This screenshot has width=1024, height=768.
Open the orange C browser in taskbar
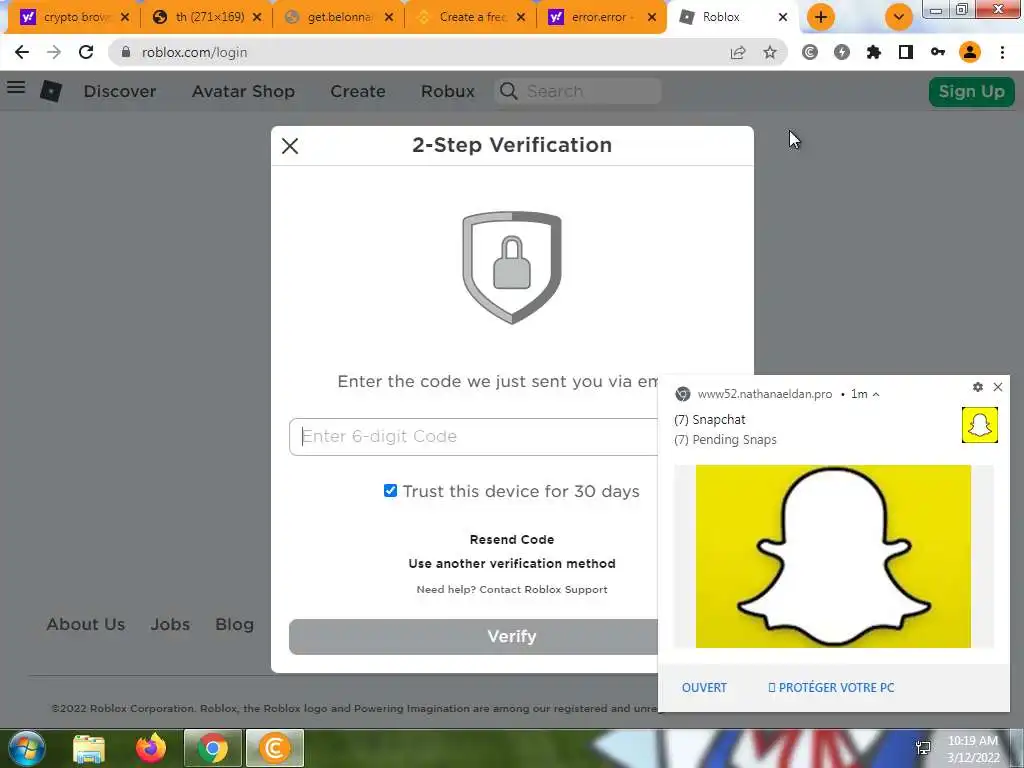(x=275, y=748)
